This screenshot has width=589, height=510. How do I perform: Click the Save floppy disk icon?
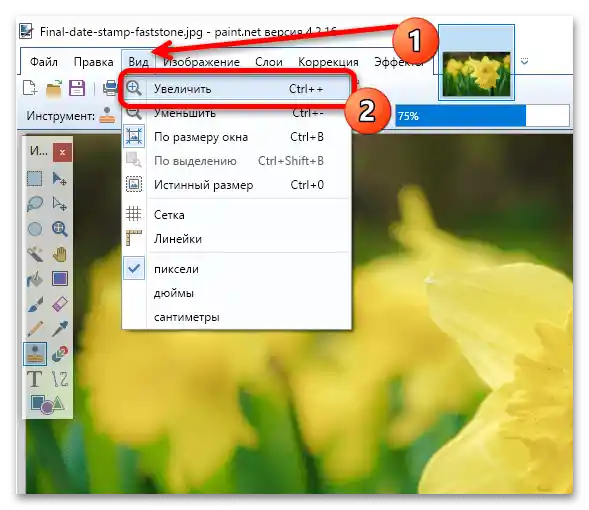point(77,89)
